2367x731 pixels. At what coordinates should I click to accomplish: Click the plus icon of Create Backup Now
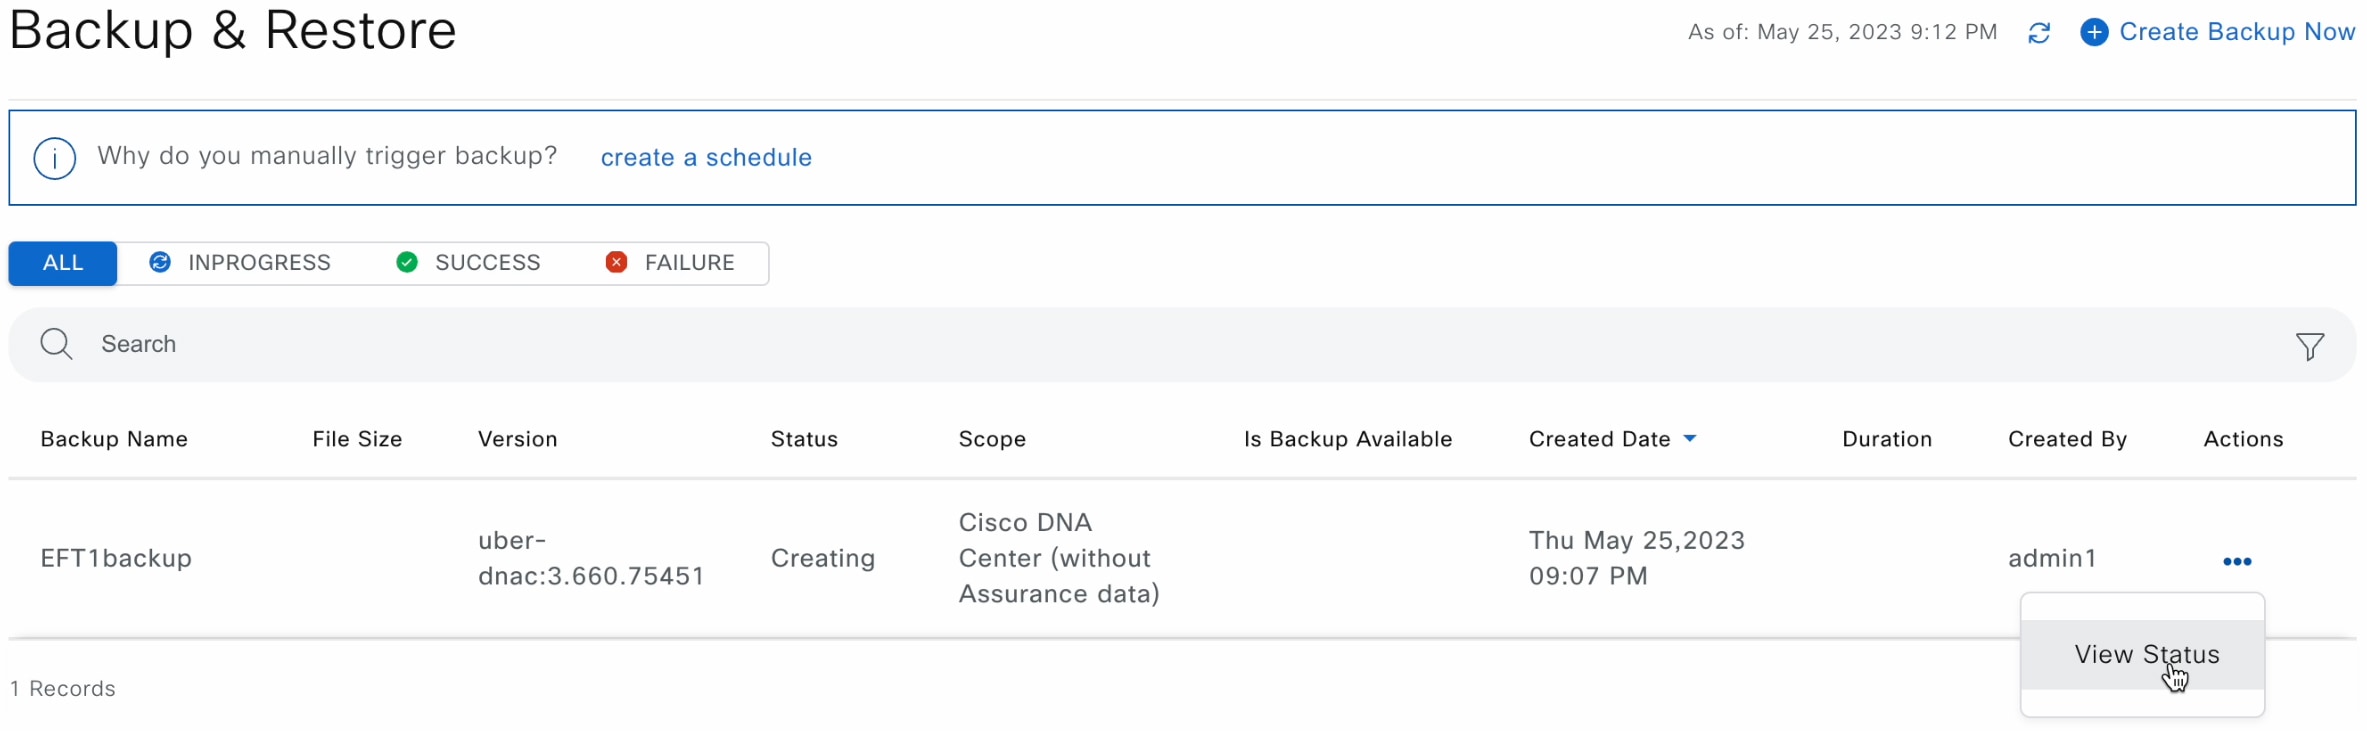[x=2094, y=32]
